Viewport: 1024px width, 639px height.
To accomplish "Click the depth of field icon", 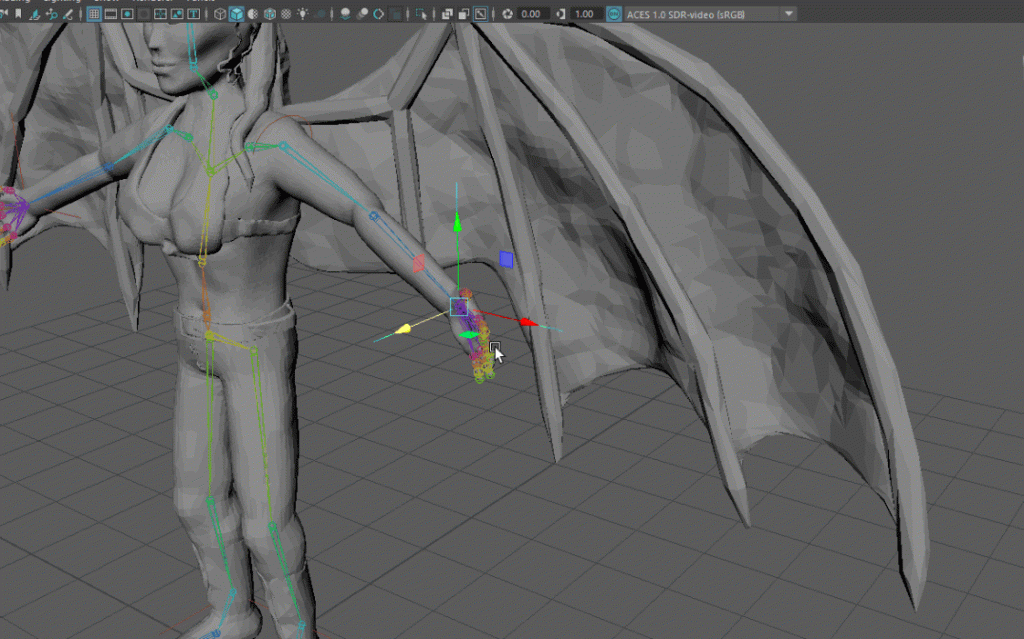I will pyautogui.click(x=396, y=14).
